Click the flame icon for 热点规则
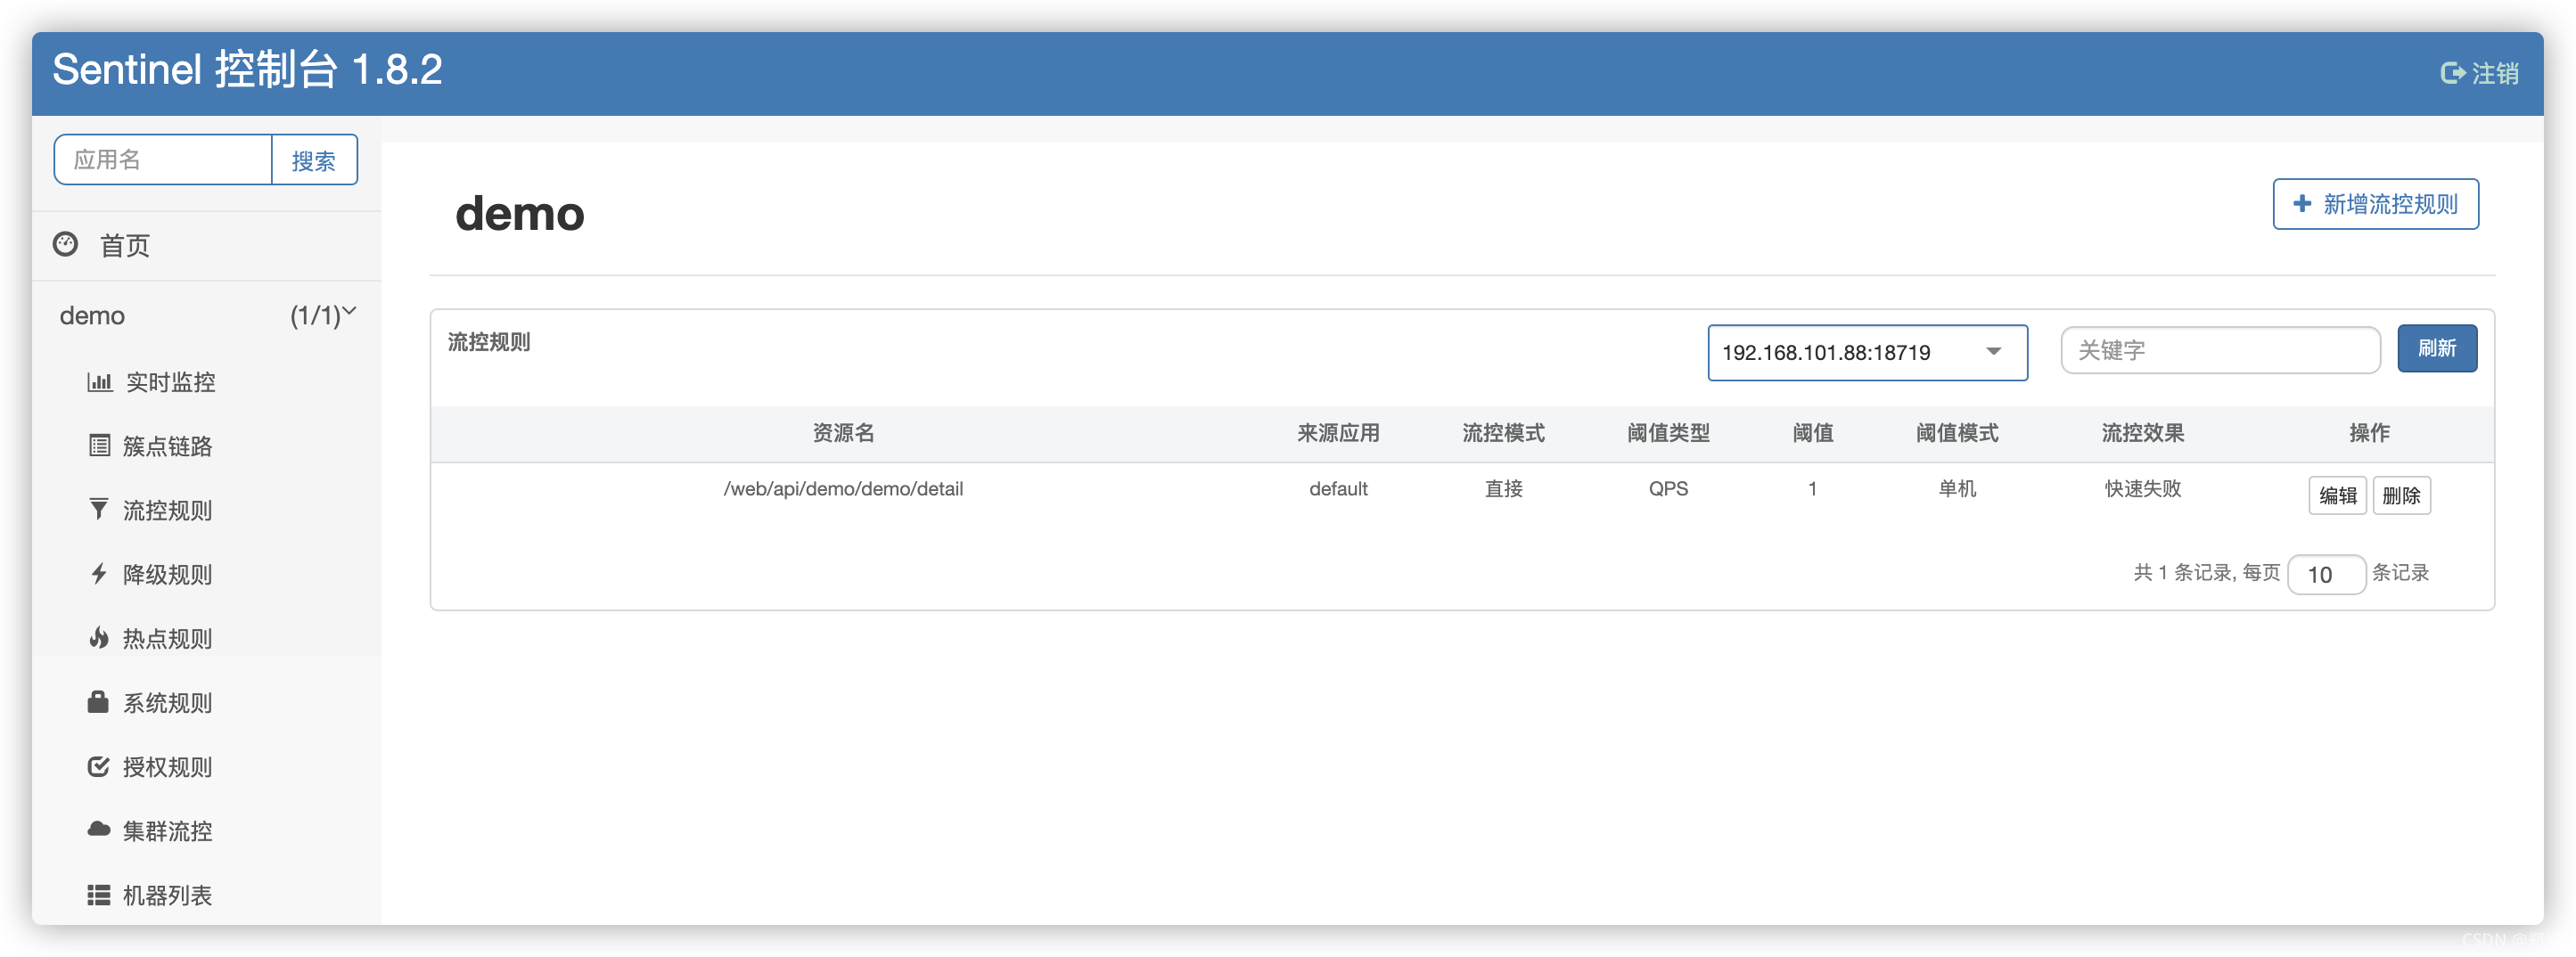This screenshot has height=957, width=2576. pyautogui.click(x=99, y=638)
